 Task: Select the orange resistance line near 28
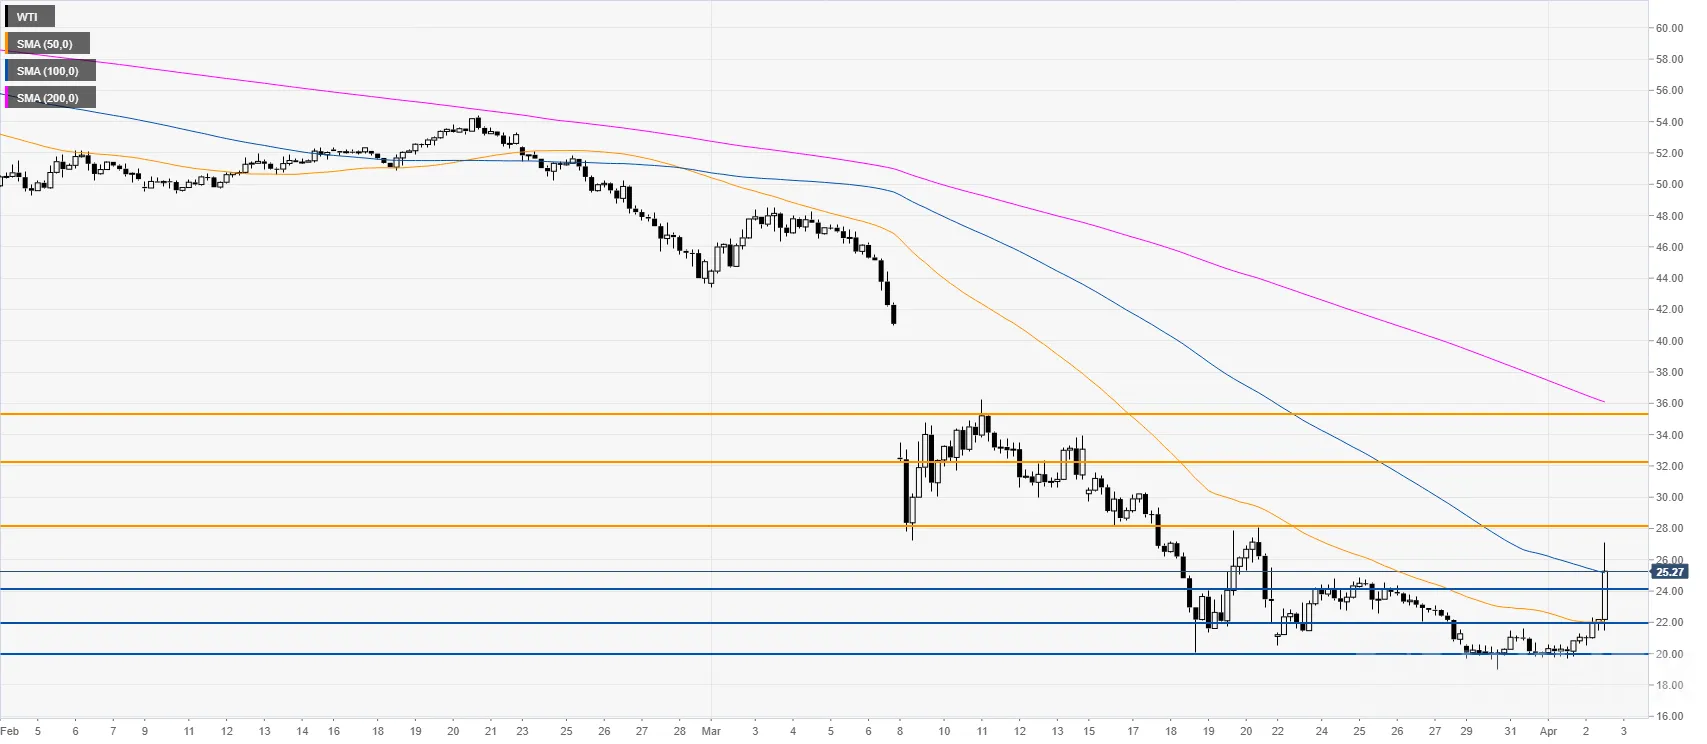click(x=823, y=526)
